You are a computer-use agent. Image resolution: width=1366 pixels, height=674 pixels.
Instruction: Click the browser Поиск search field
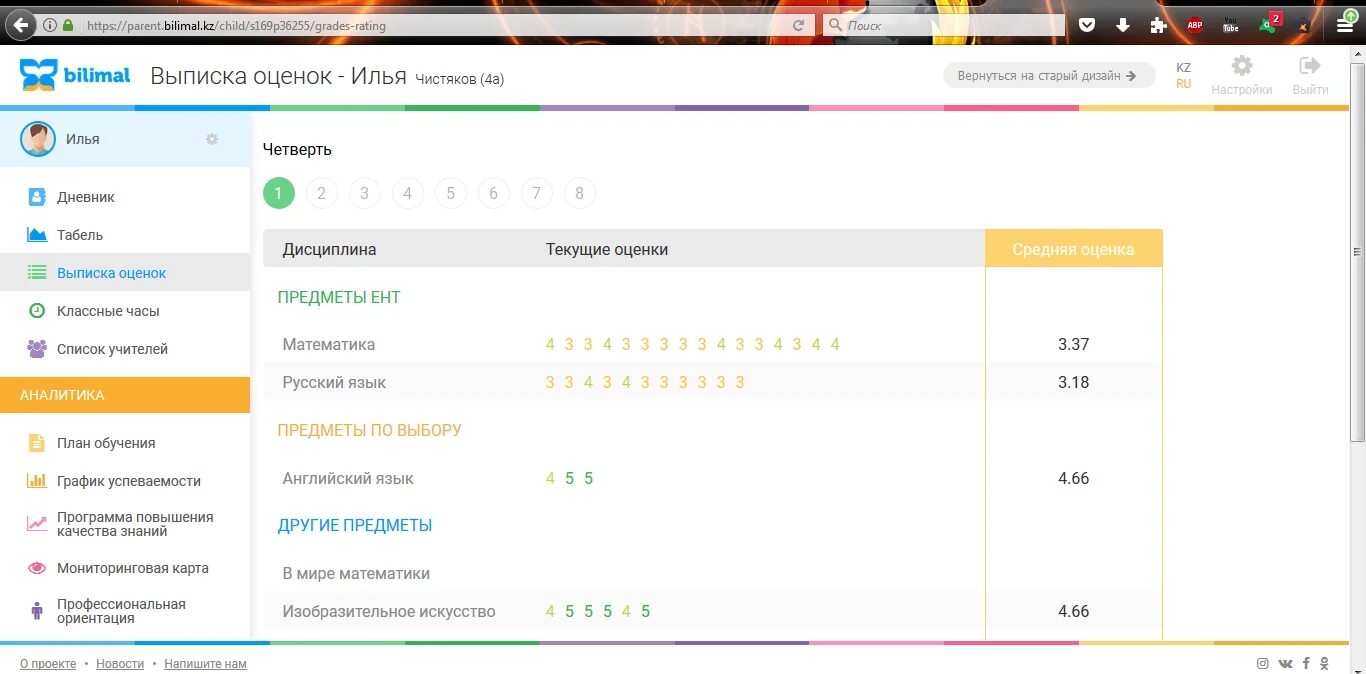pos(945,25)
